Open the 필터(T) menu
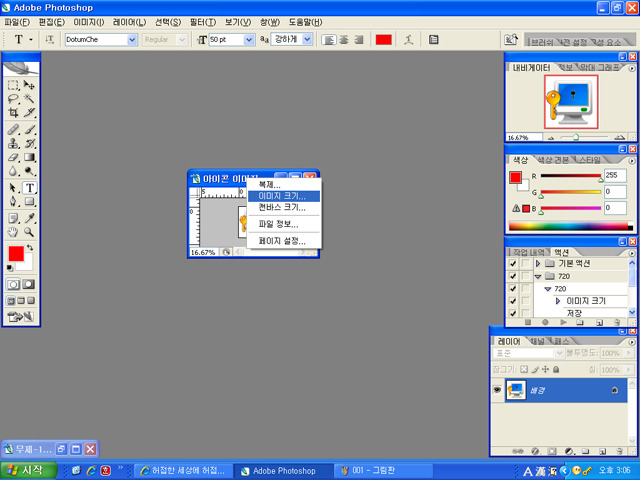The image size is (640, 480). pos(203,22)
